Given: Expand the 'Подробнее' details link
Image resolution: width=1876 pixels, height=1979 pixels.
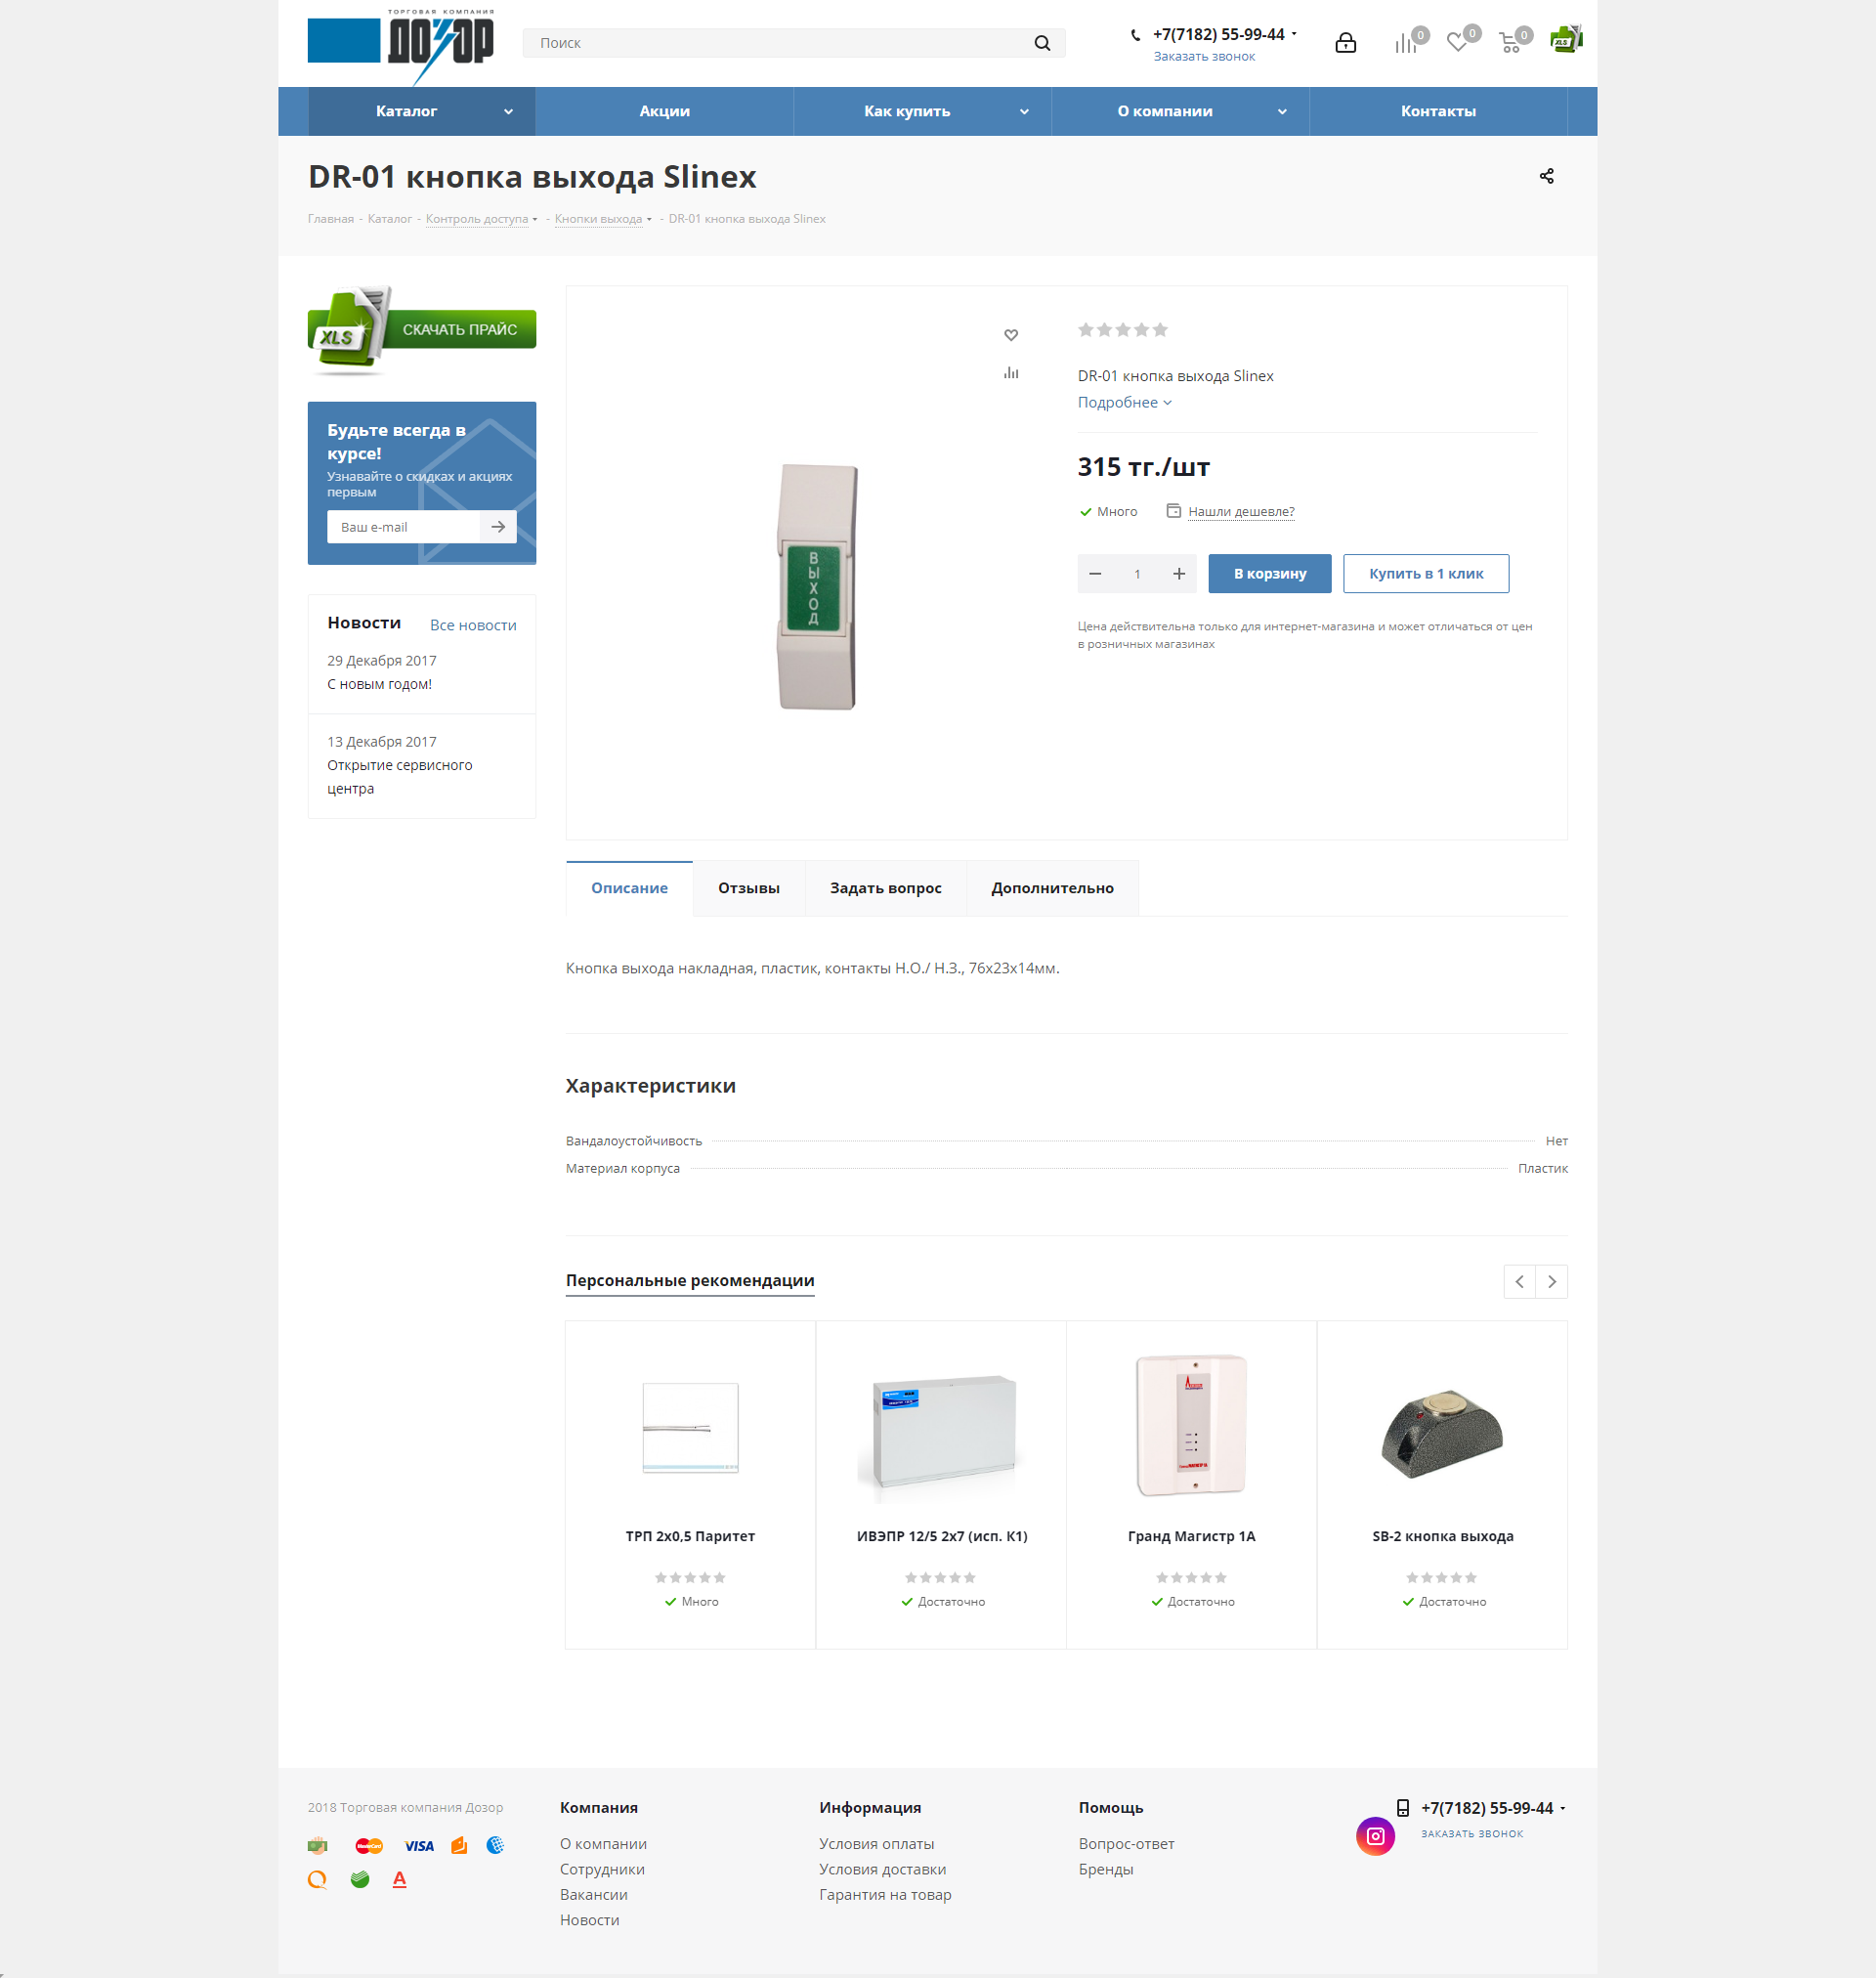Looking at the screenshot, I should click(x=1125, y=403).
